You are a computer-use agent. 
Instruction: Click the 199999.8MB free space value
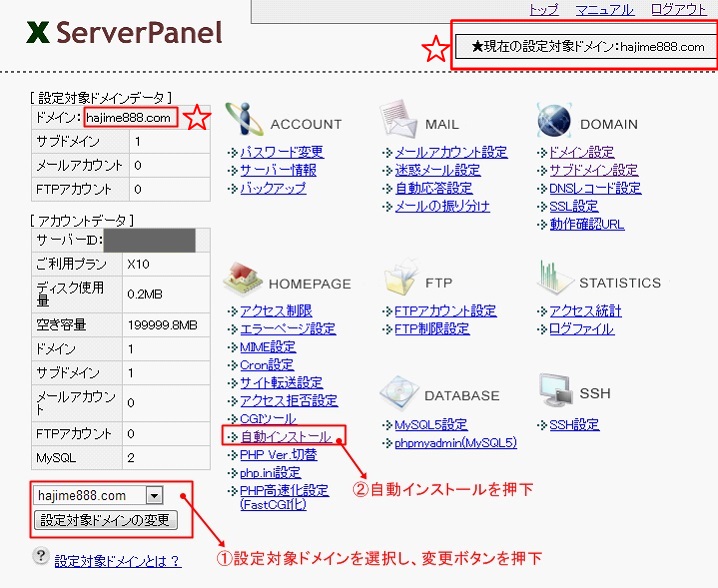(x=163, y=325)
